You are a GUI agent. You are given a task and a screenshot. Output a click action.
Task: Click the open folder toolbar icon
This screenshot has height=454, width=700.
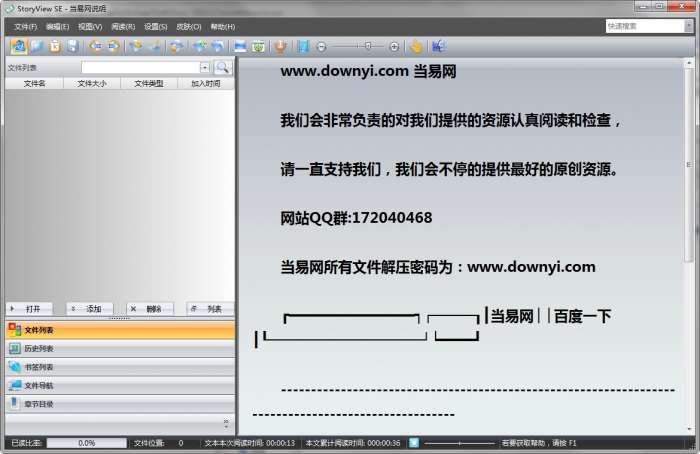coord(37,46)
